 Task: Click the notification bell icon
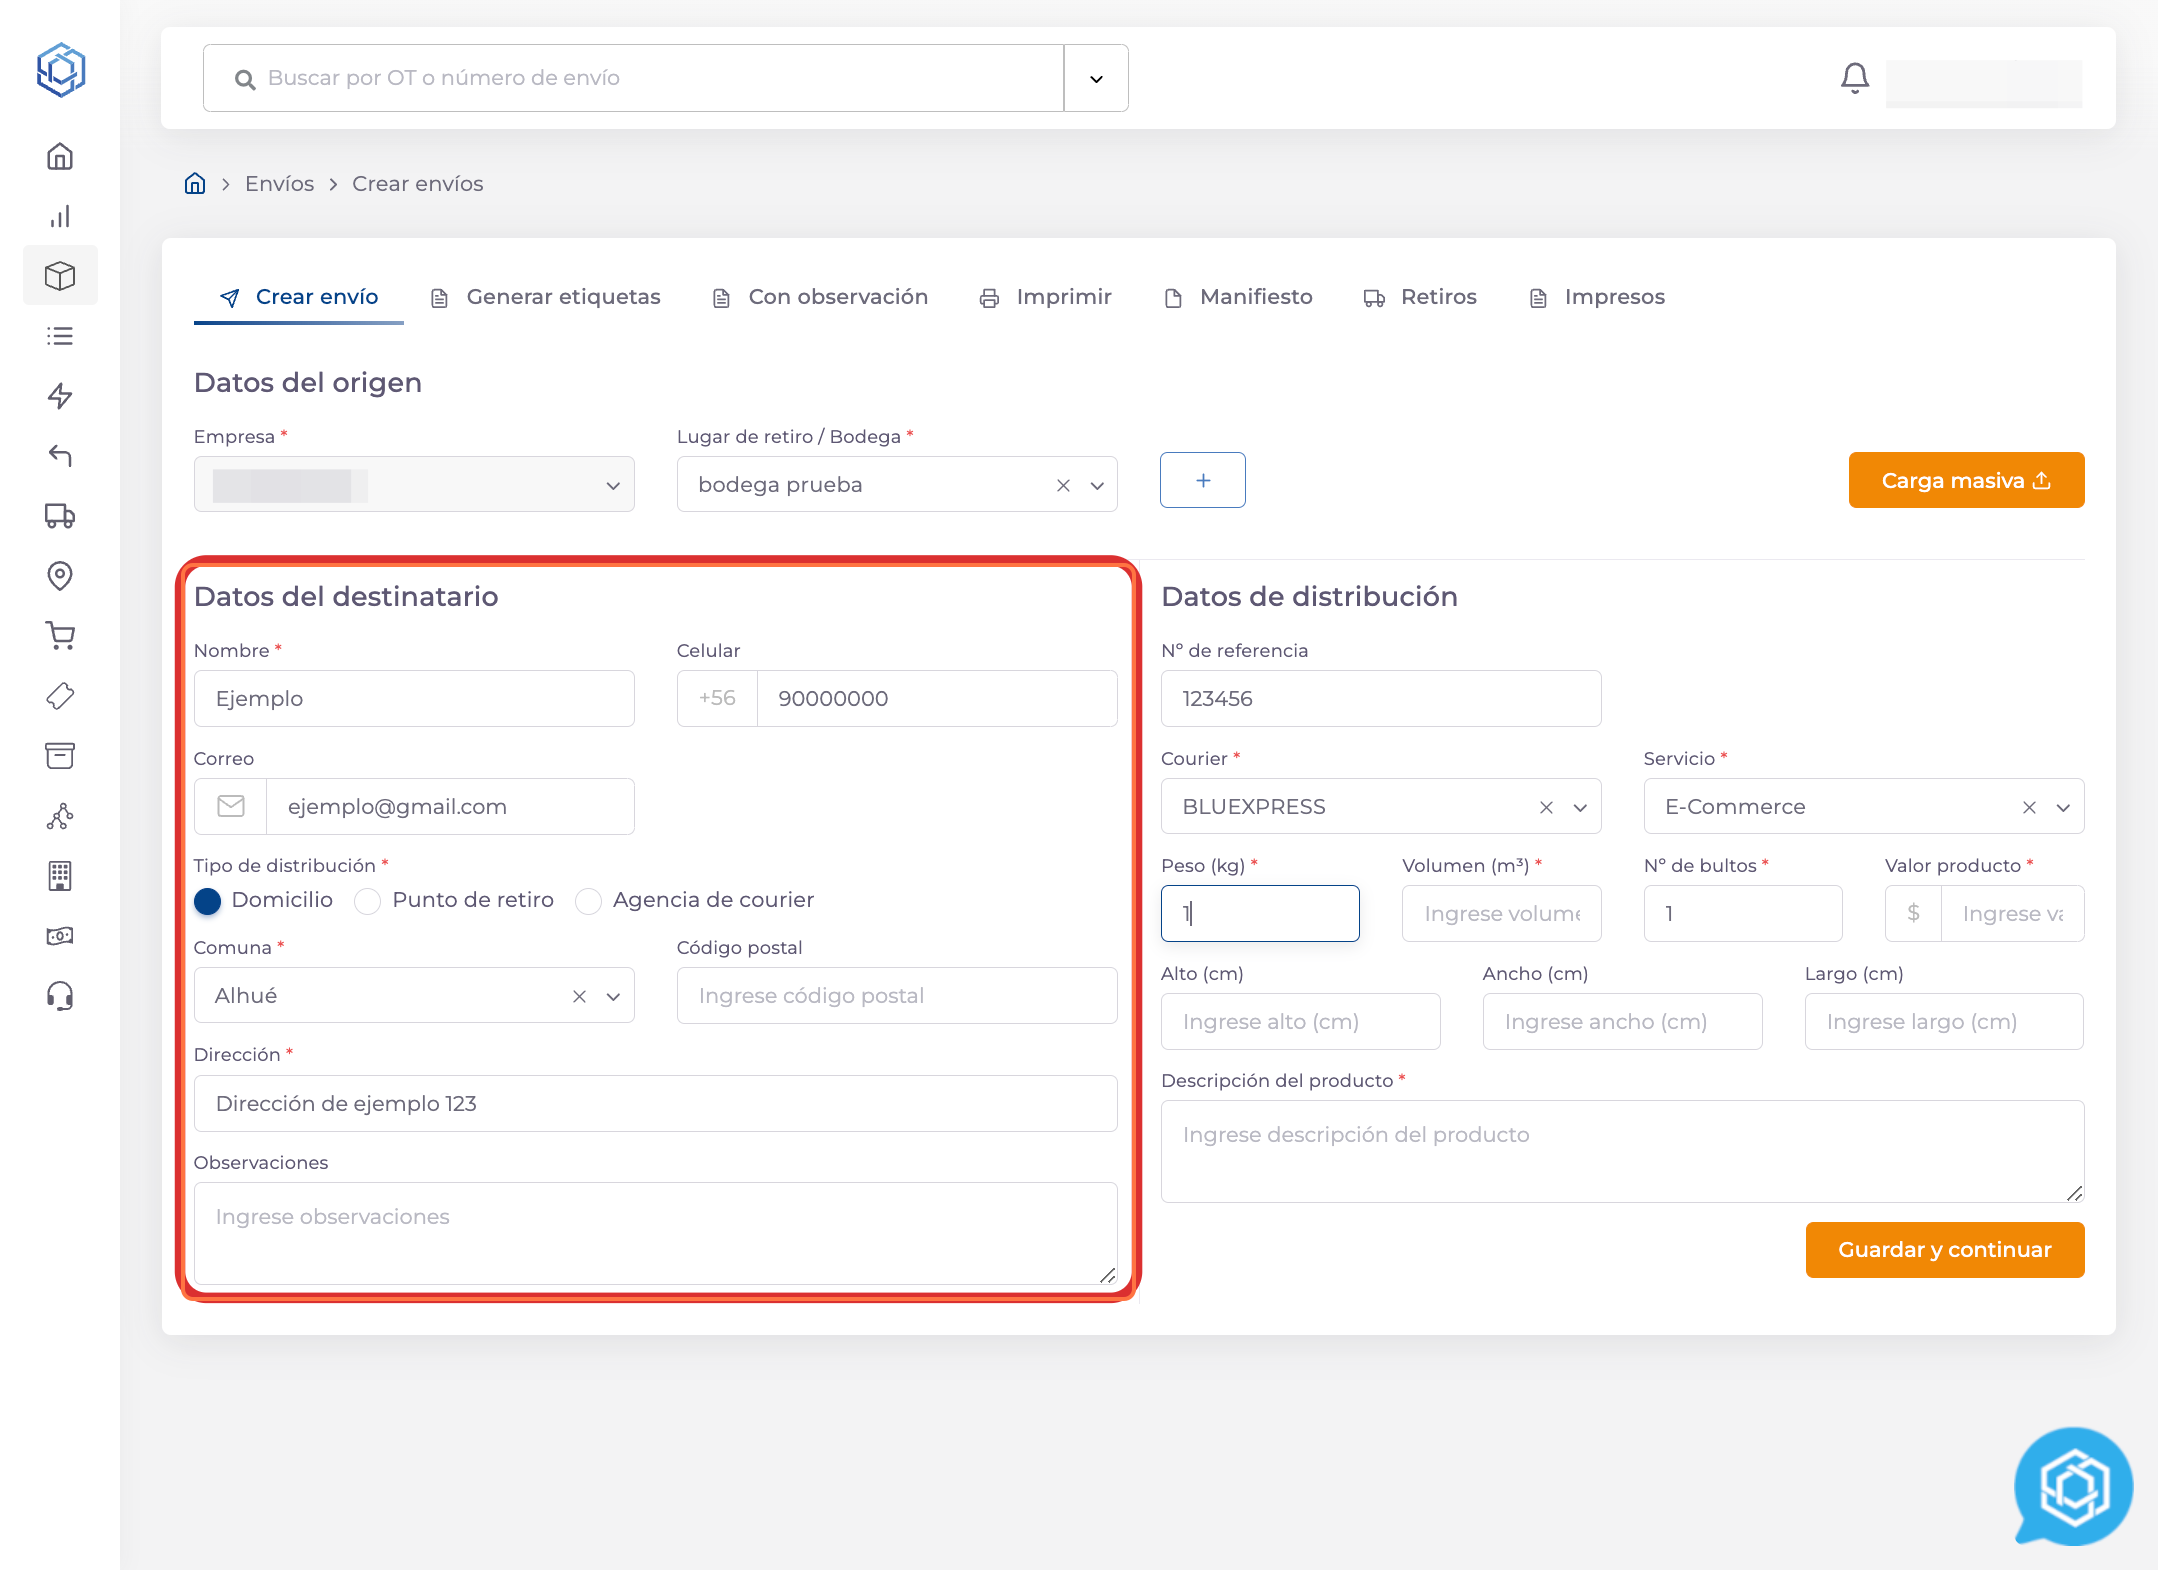tap(1854, 78)
